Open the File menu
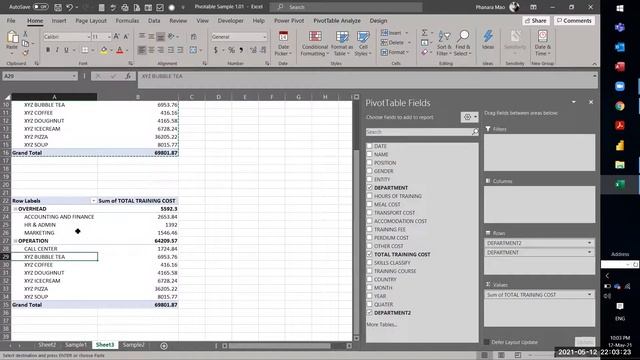 11,20
